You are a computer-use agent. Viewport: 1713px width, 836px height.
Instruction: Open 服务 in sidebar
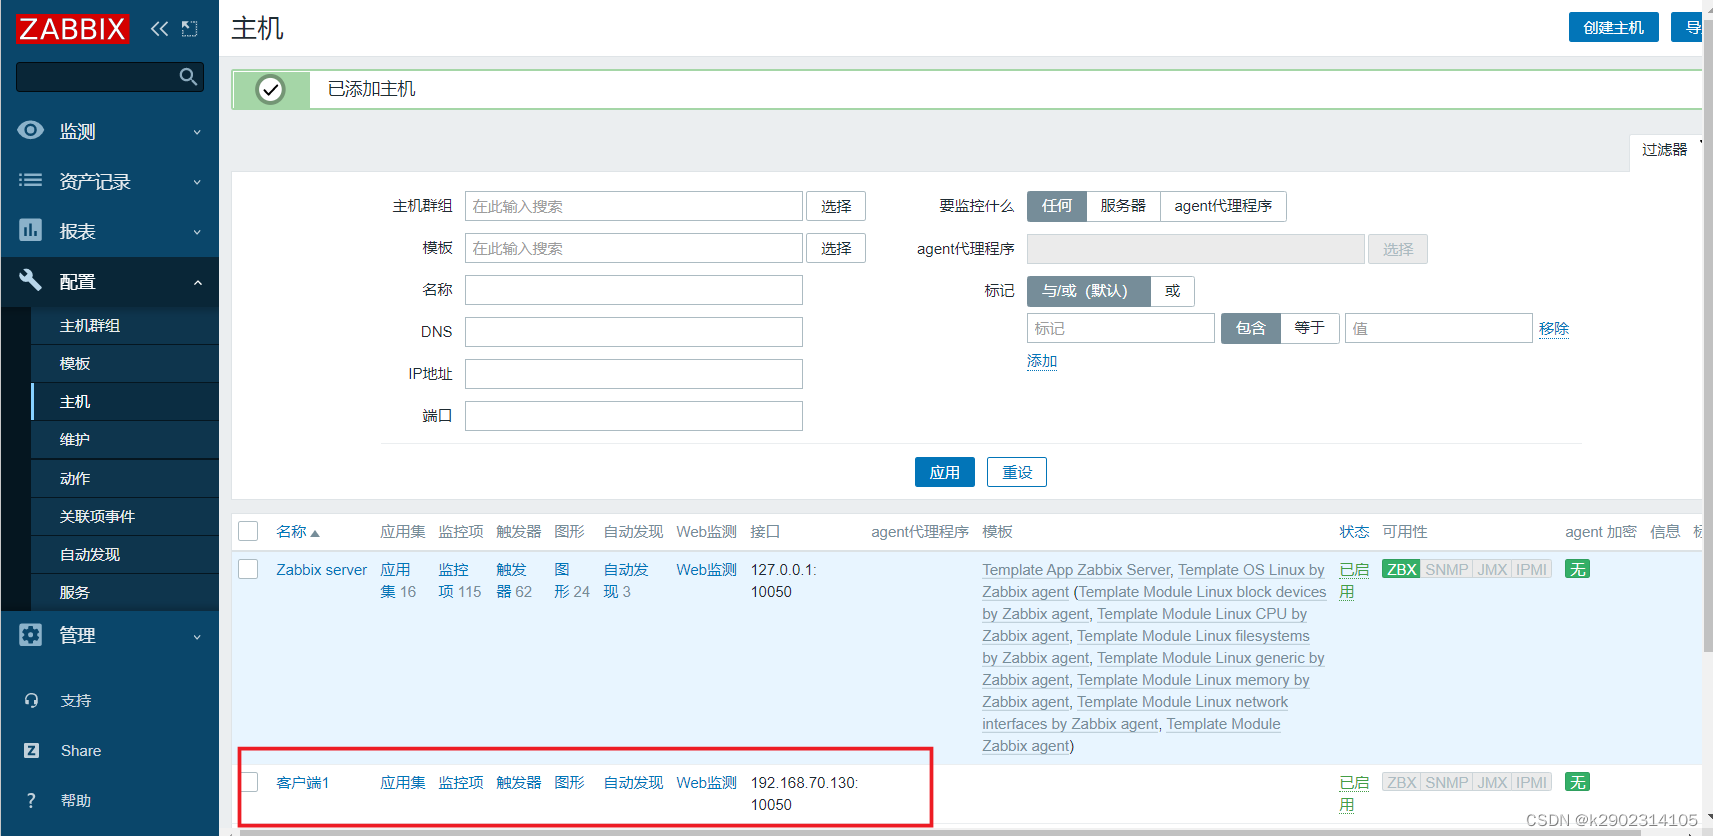pyautogui.click(x=75, y=593)
